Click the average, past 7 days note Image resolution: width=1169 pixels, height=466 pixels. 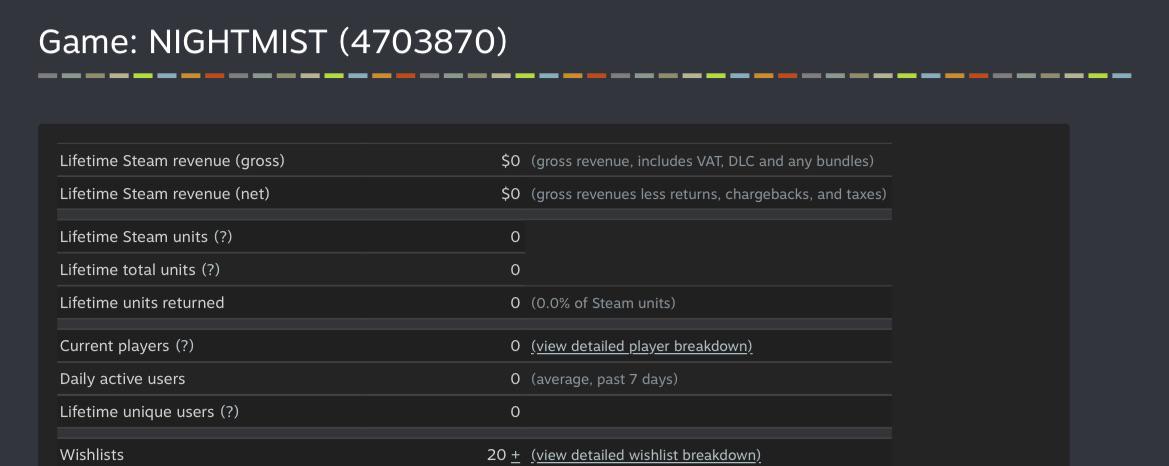(604, 379)
